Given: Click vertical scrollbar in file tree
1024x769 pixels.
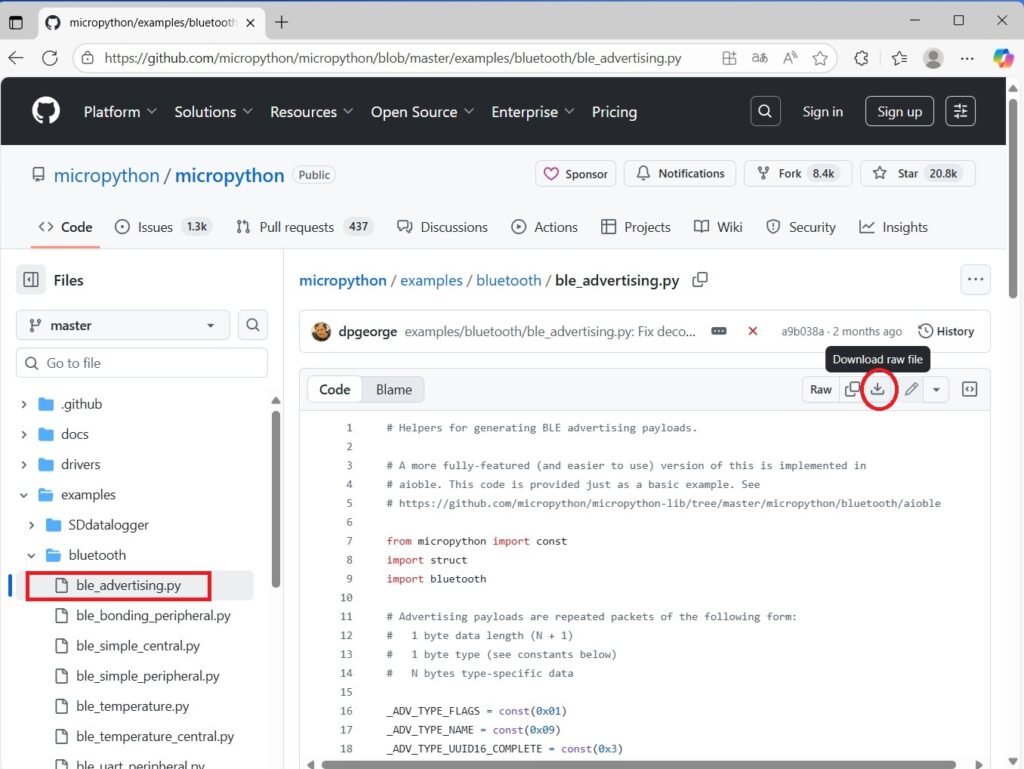Looking at the screenshot, I should click(276, 500).
